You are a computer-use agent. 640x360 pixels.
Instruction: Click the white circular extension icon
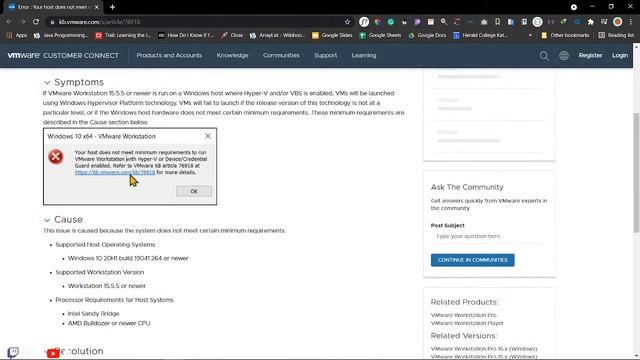pos(538,22)
